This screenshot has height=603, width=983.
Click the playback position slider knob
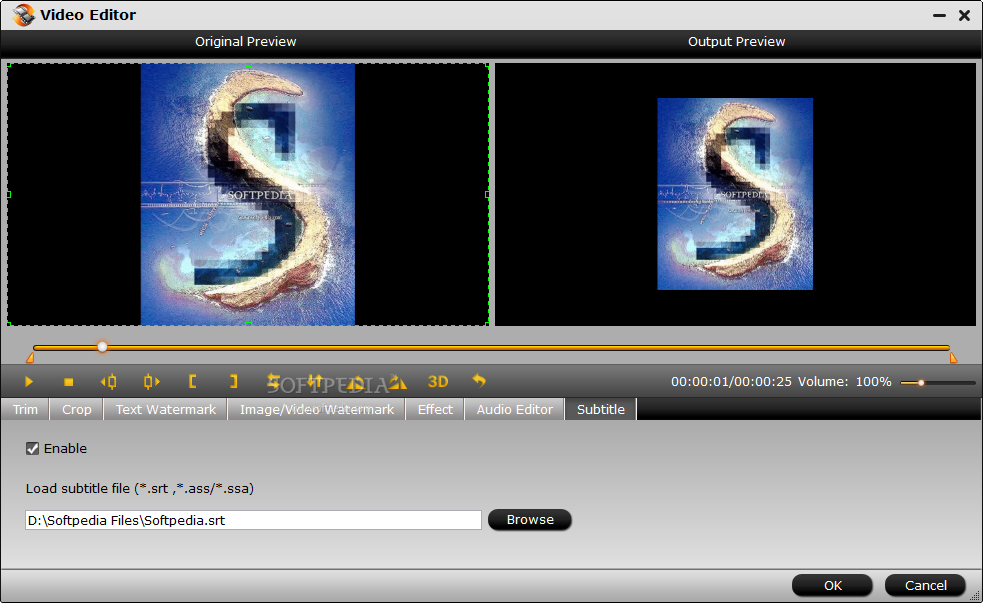click(x=102, y=347)
